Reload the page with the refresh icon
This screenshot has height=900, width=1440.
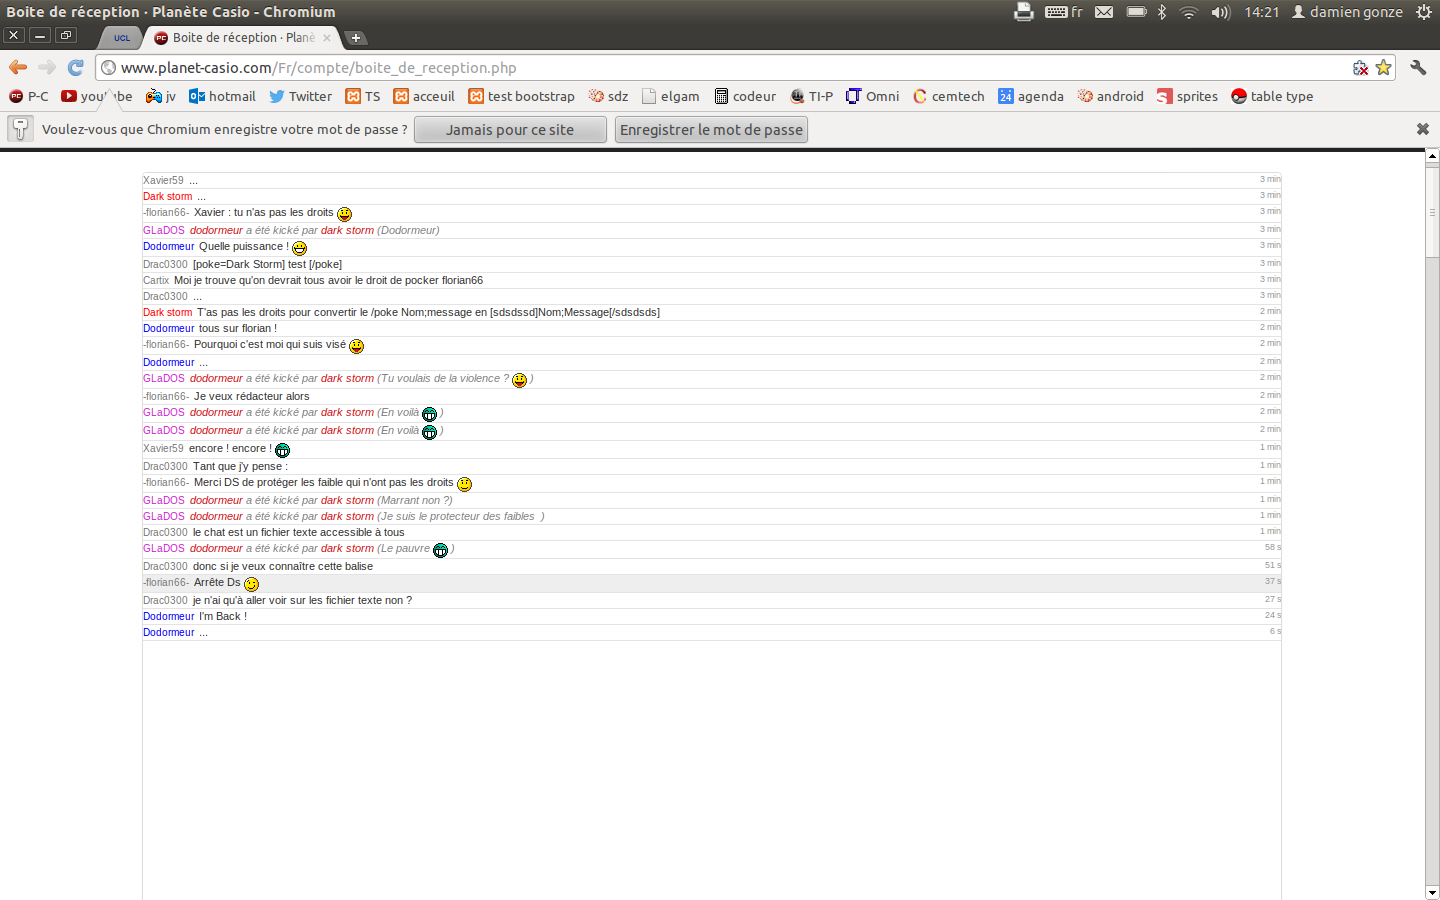tap(75, 67)
